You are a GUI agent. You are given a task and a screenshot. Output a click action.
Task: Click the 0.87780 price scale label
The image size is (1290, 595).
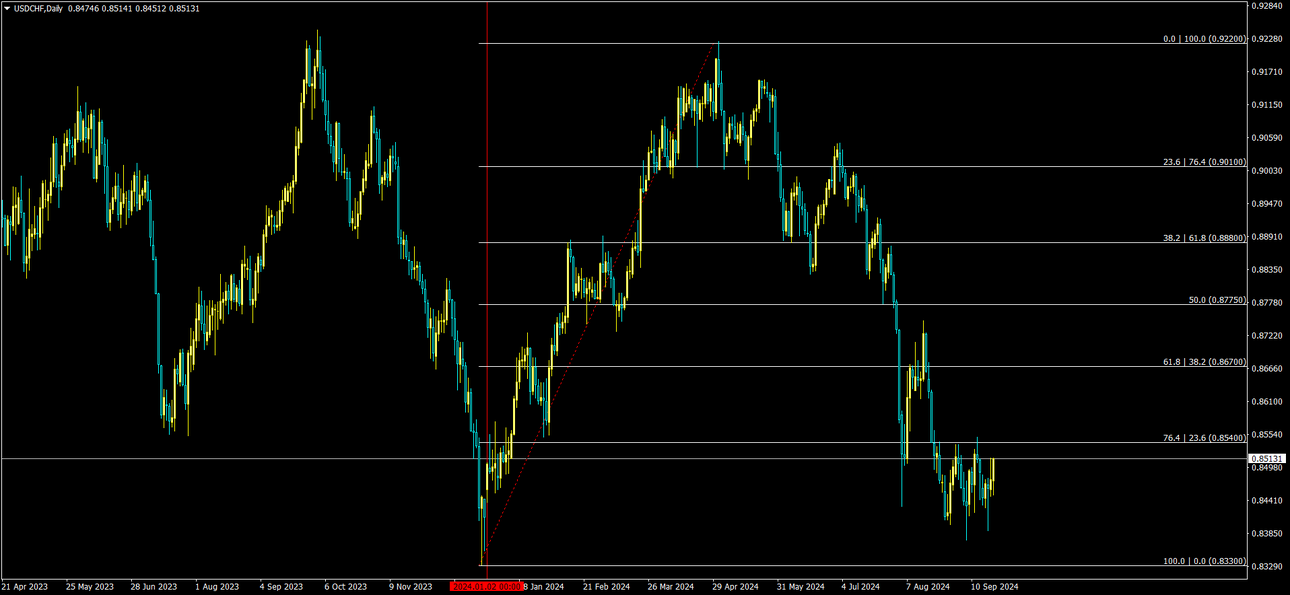point(1266,302)
